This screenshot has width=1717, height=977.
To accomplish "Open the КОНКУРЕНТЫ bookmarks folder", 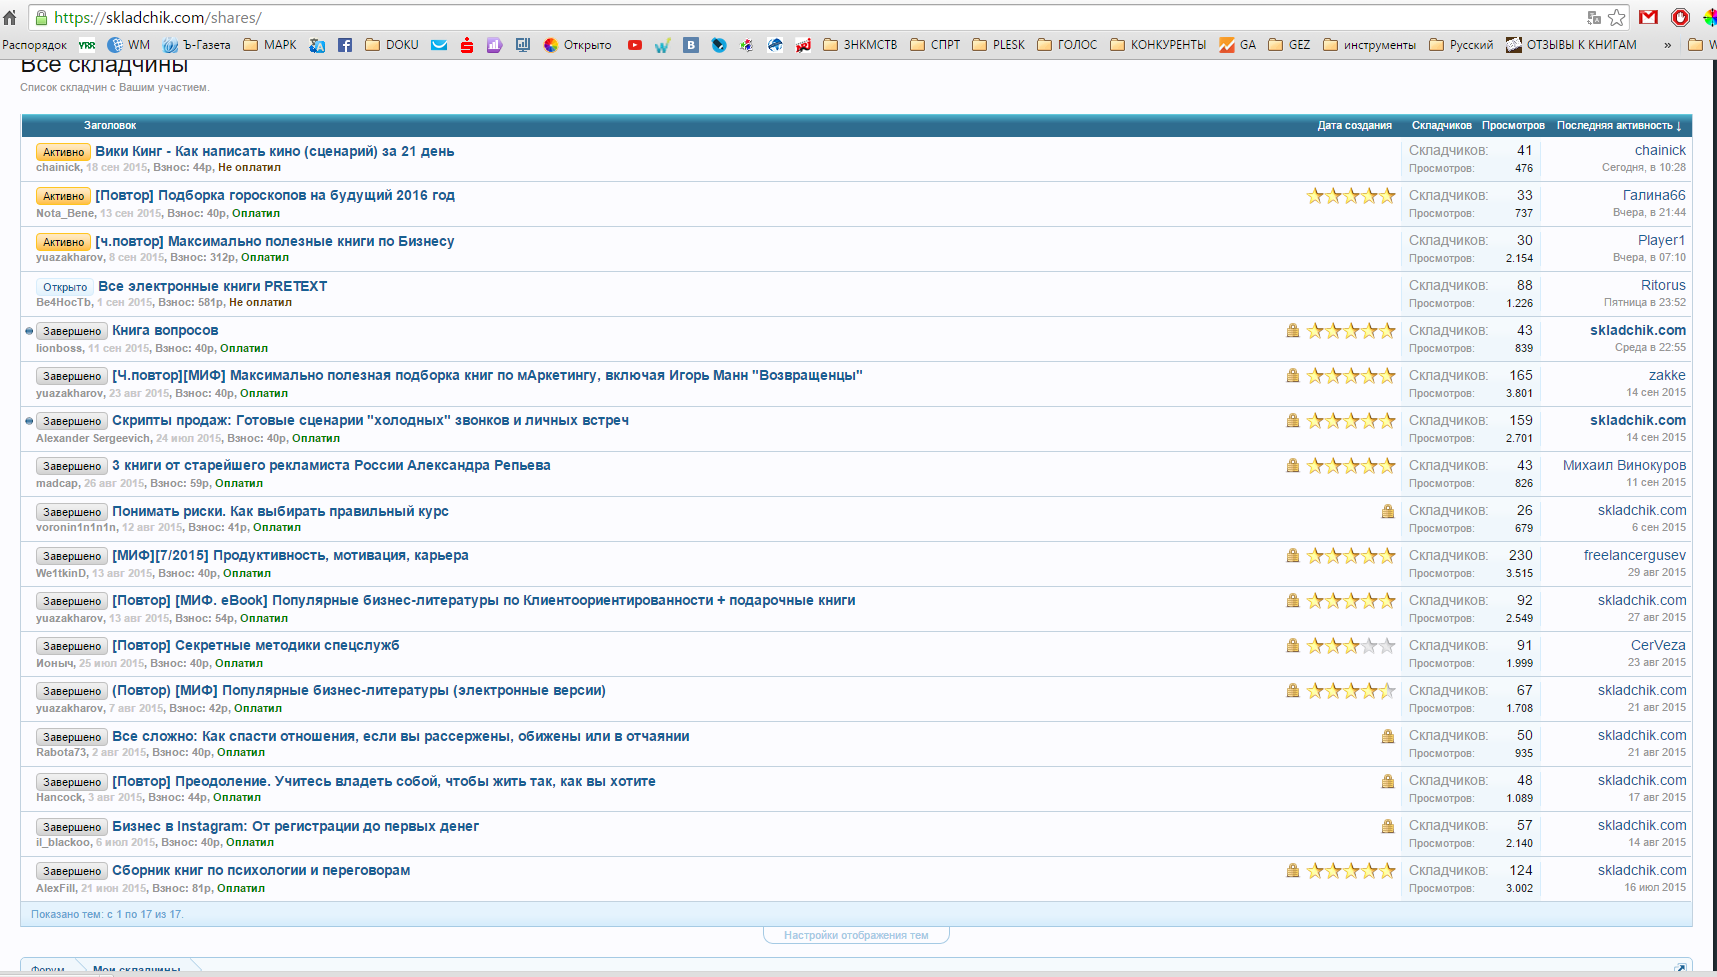I will tap(1158, 45).
